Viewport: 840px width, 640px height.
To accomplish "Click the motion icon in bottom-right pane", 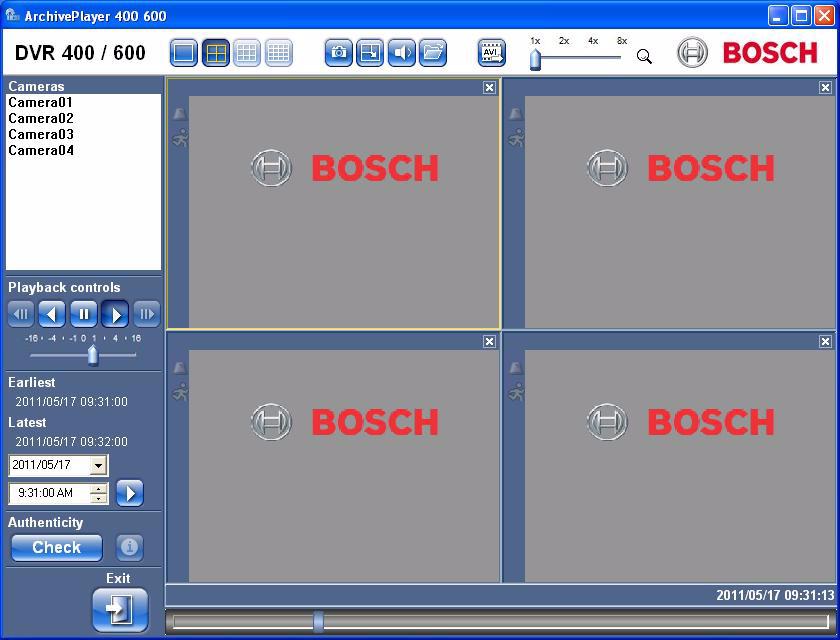I will coord(516,393).
